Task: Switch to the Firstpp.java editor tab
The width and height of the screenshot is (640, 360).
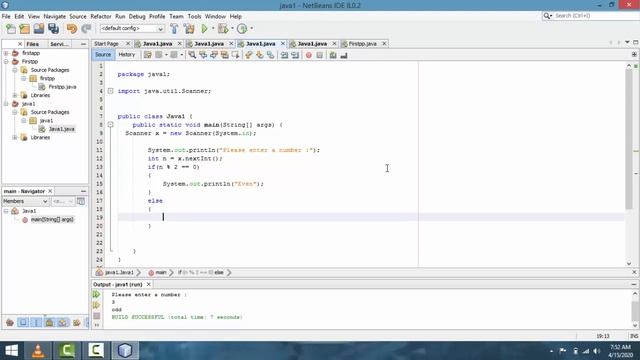Action: (362, 44)
